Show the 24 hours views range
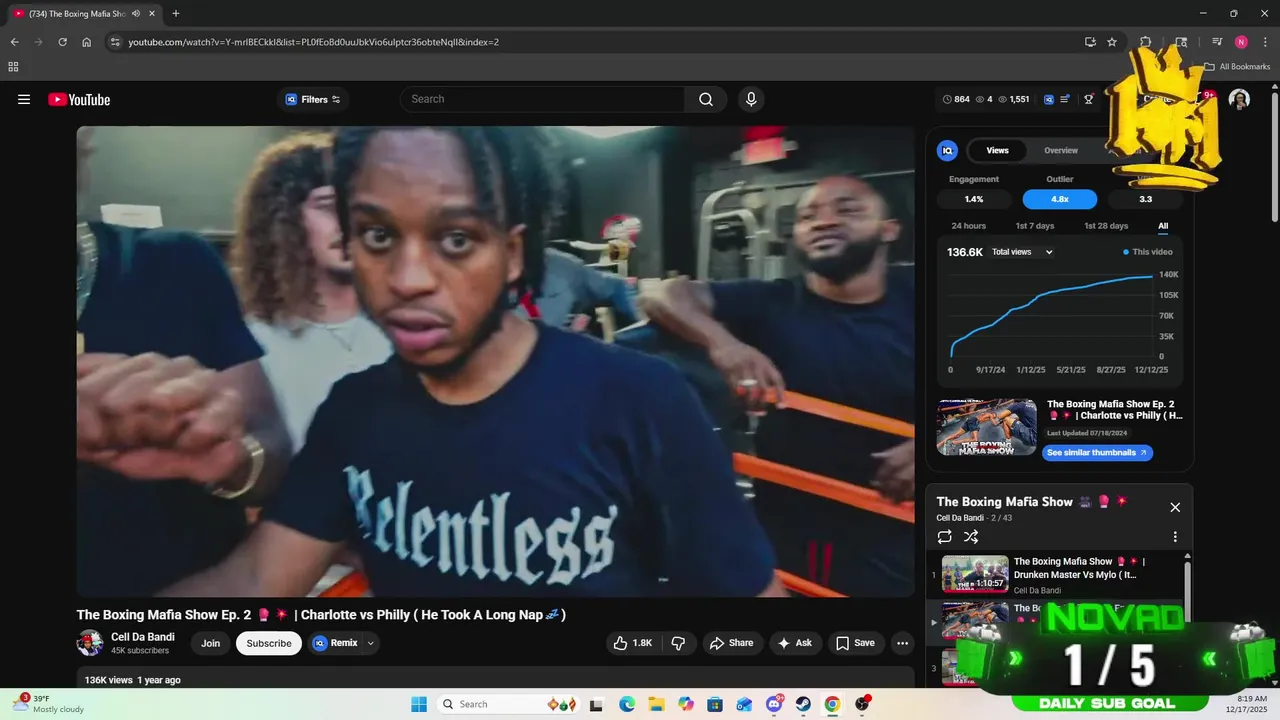1280x720 pixels. click(x=968, y=226)
